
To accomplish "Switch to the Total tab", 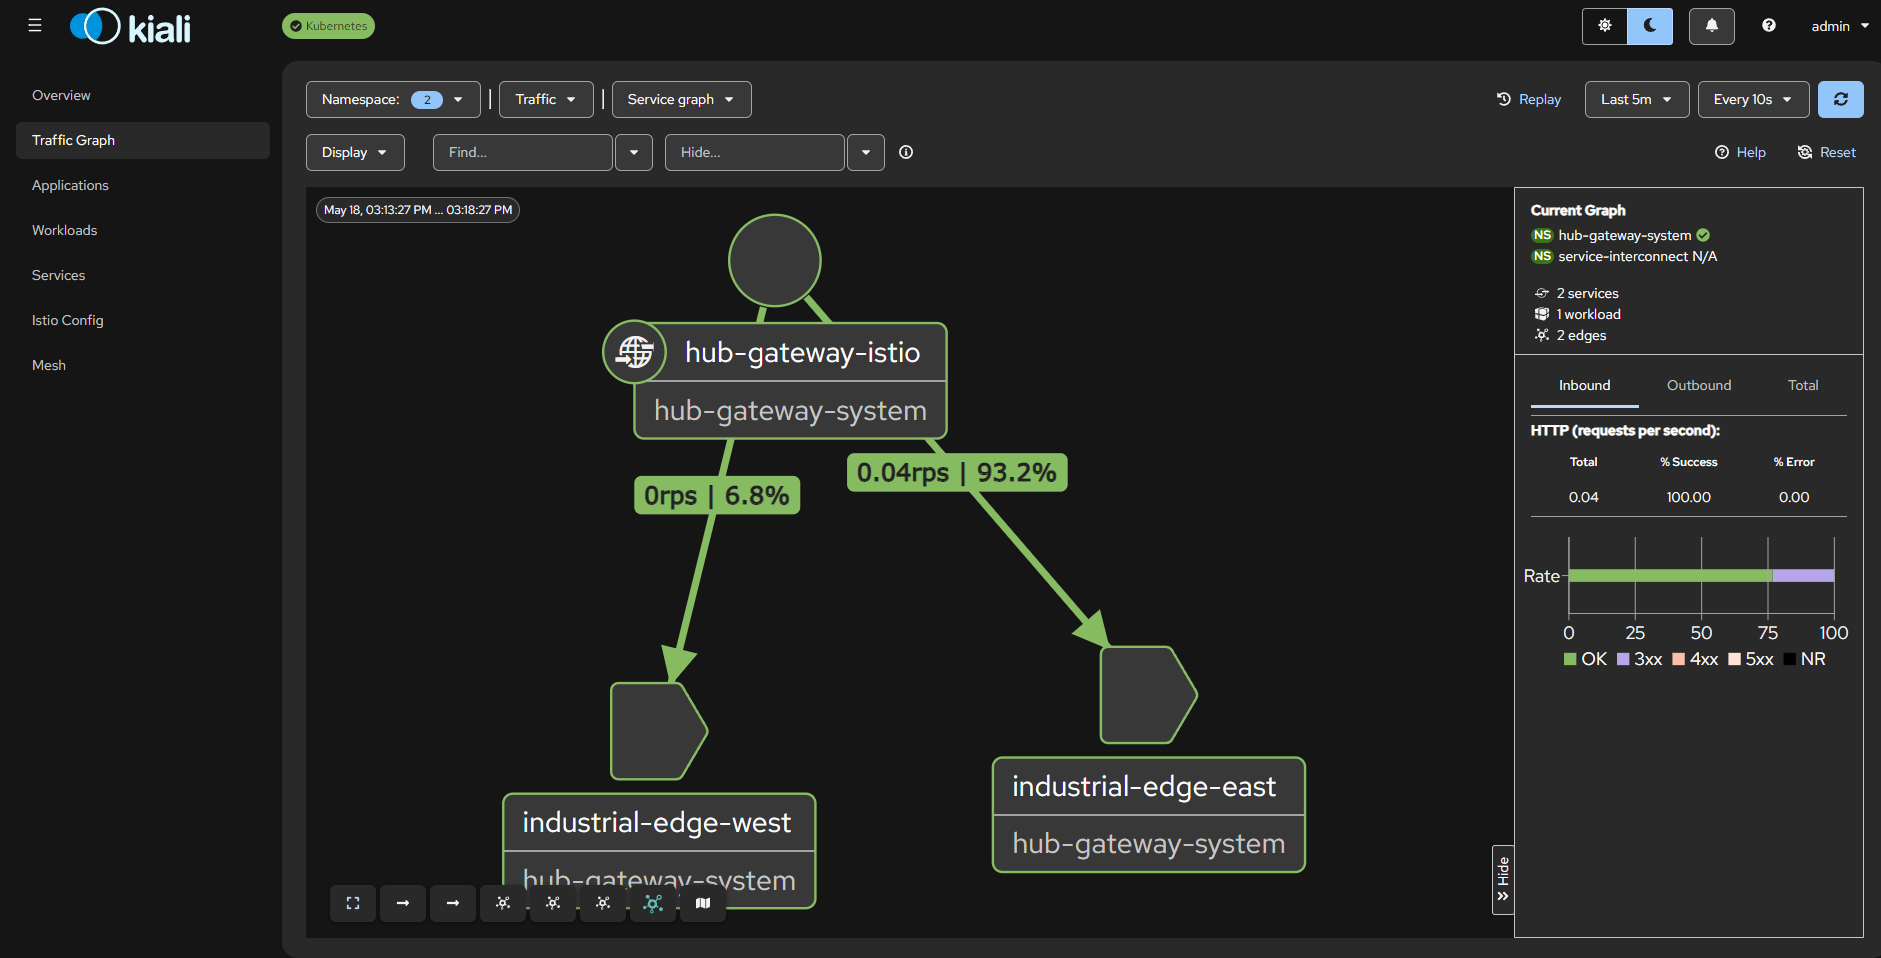I will tap(1803, 386).
